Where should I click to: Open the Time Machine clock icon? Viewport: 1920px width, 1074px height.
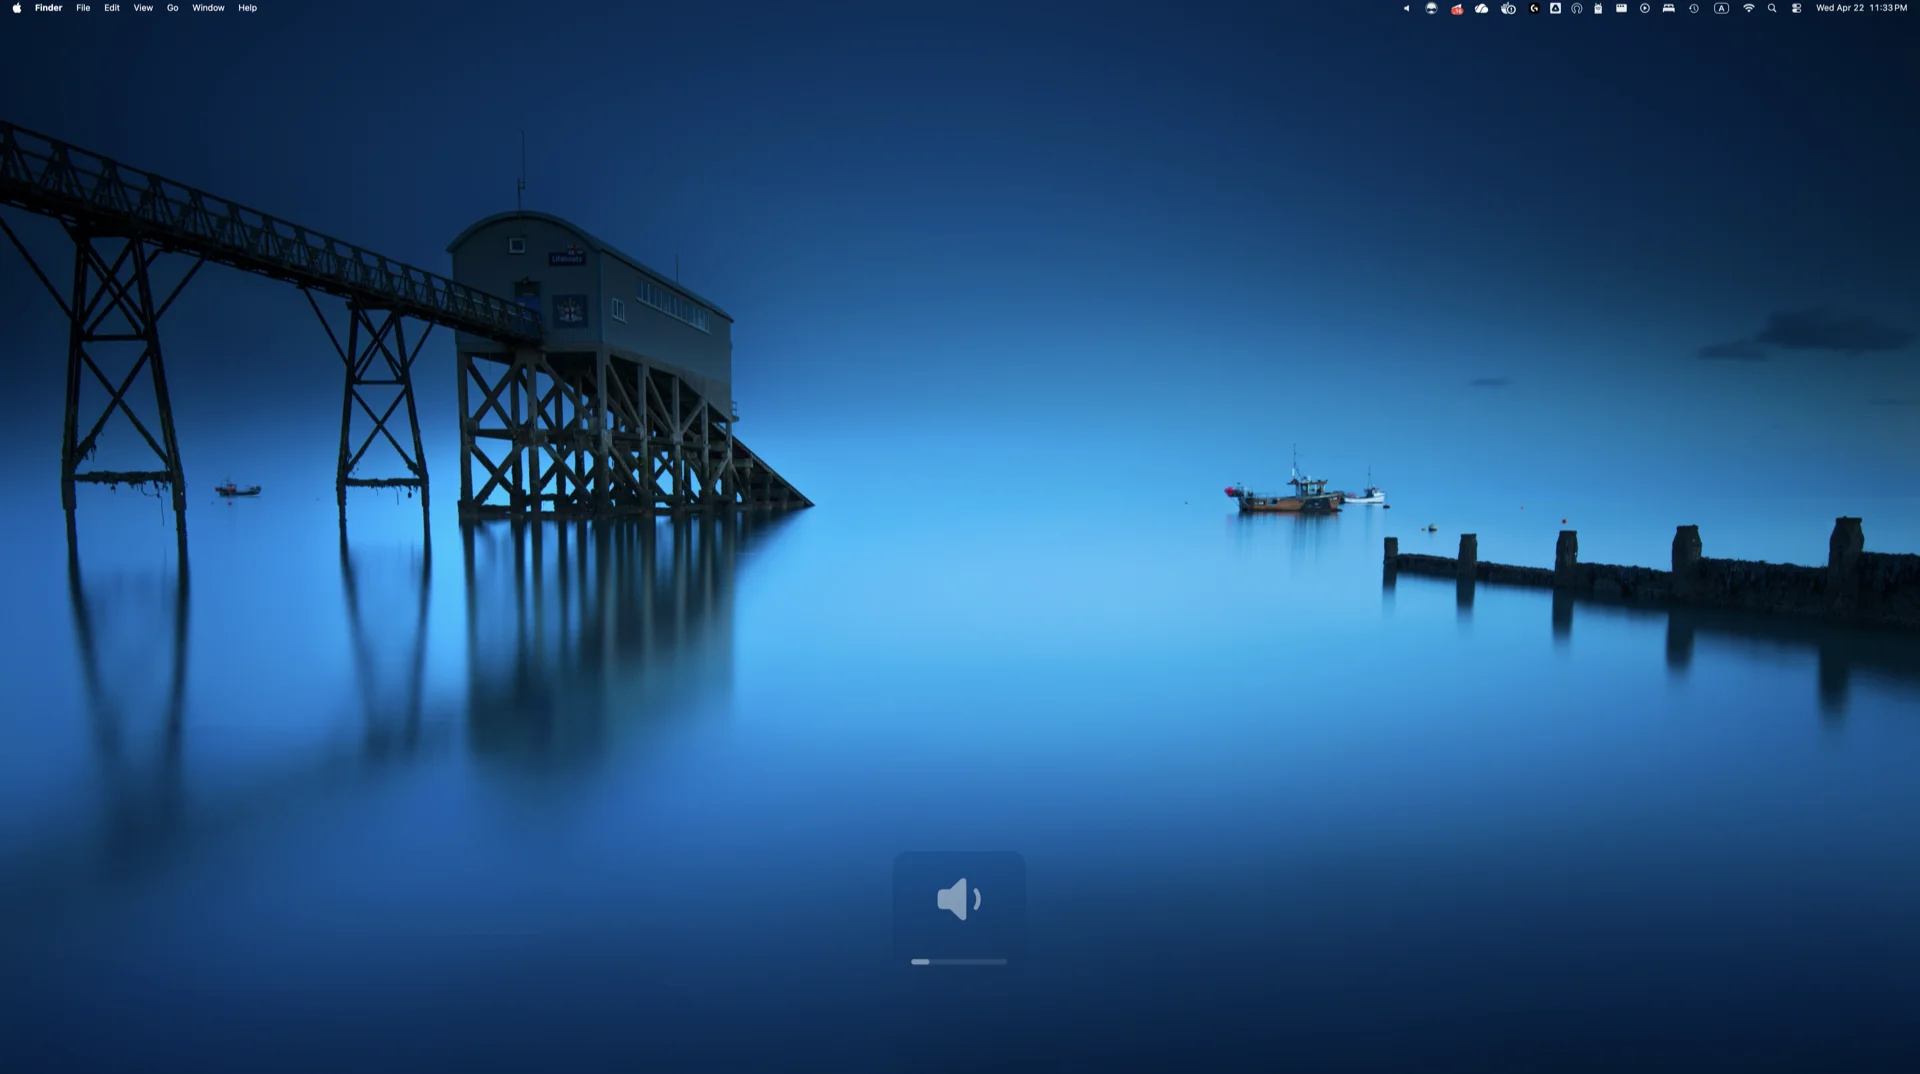point(1693,8)
